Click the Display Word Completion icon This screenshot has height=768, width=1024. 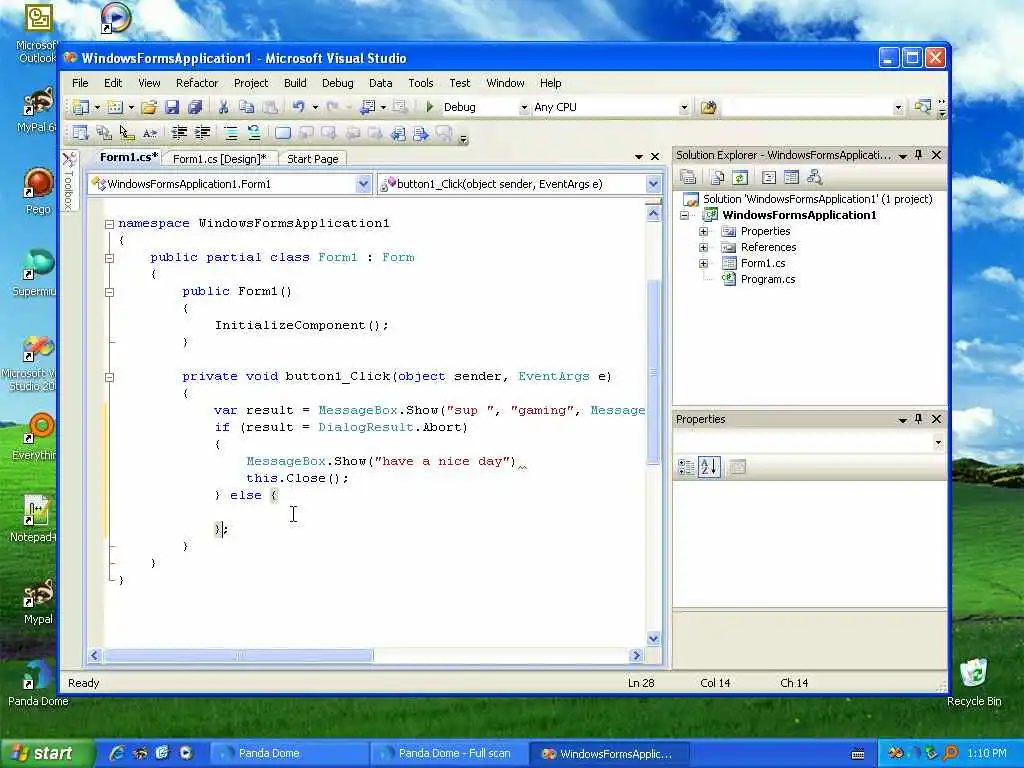point(150,134)
